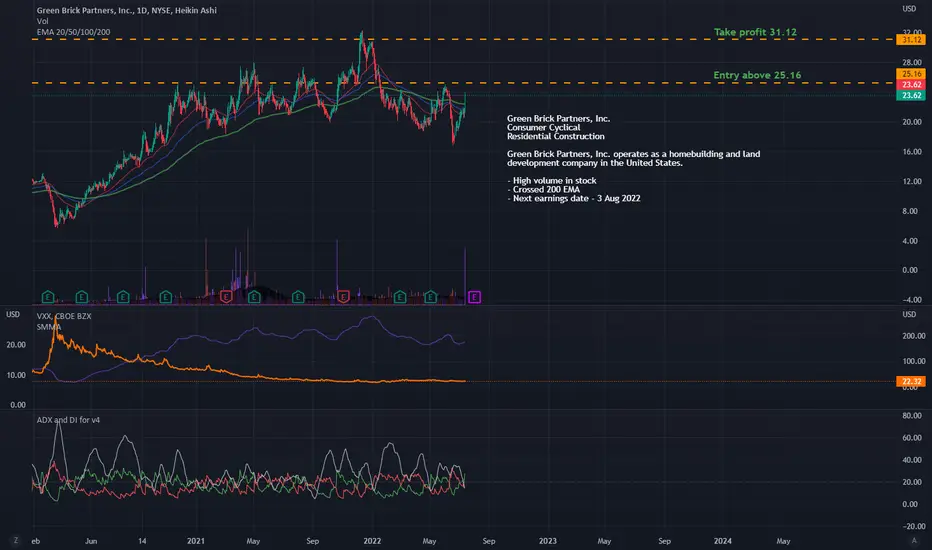The height and width of the screenshot is (550, 932).
Task: Click the 2022 label on time axis
Action: click(372, 540)
